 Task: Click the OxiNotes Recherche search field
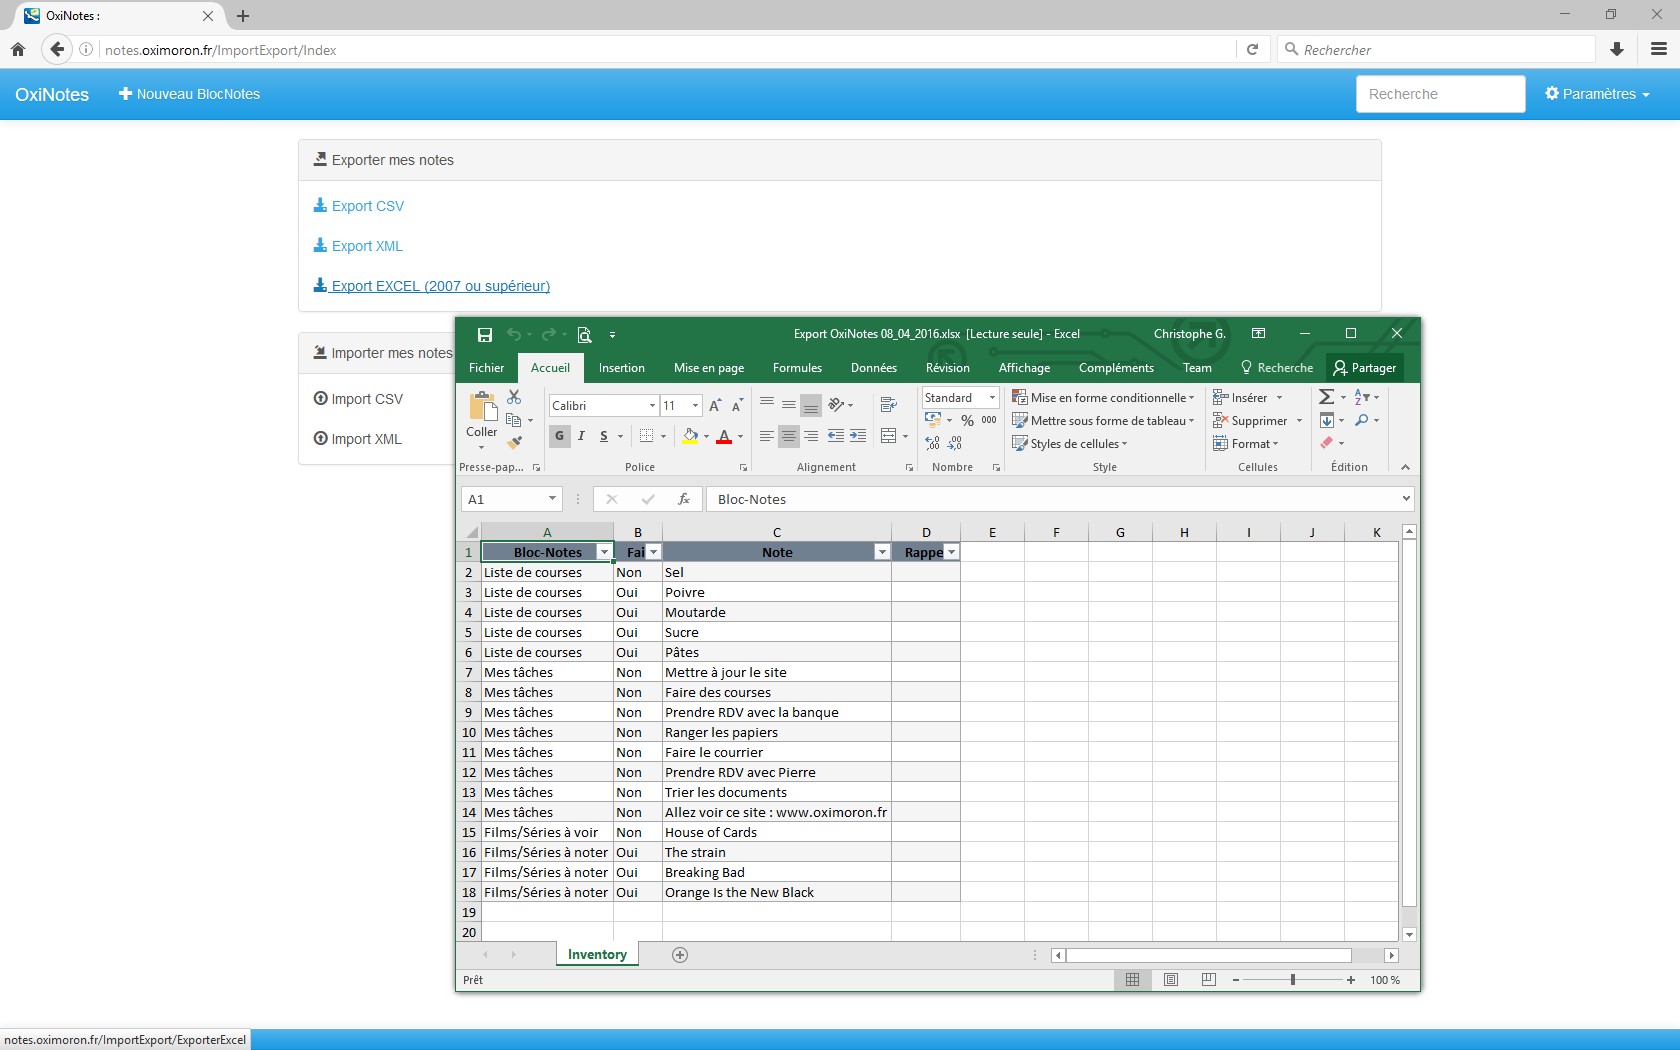[x=1441, y=94]
